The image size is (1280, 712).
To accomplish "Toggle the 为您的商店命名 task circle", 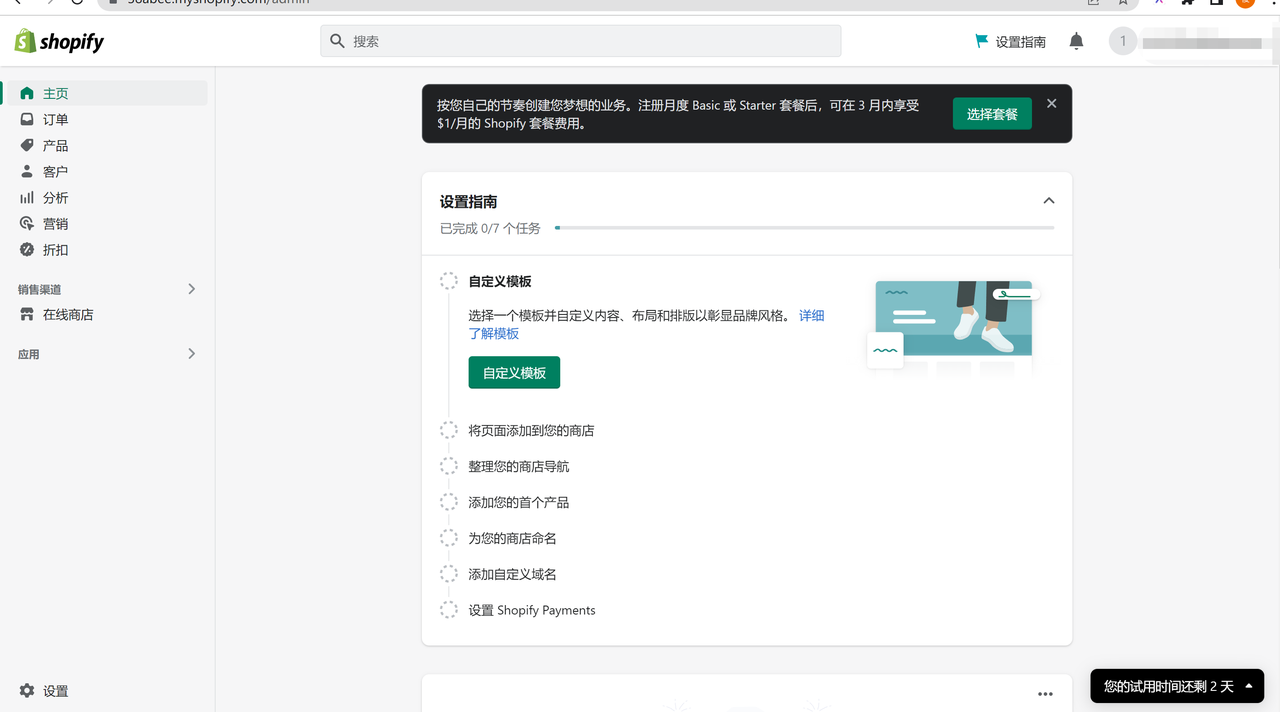I will [x=449, y=538].
